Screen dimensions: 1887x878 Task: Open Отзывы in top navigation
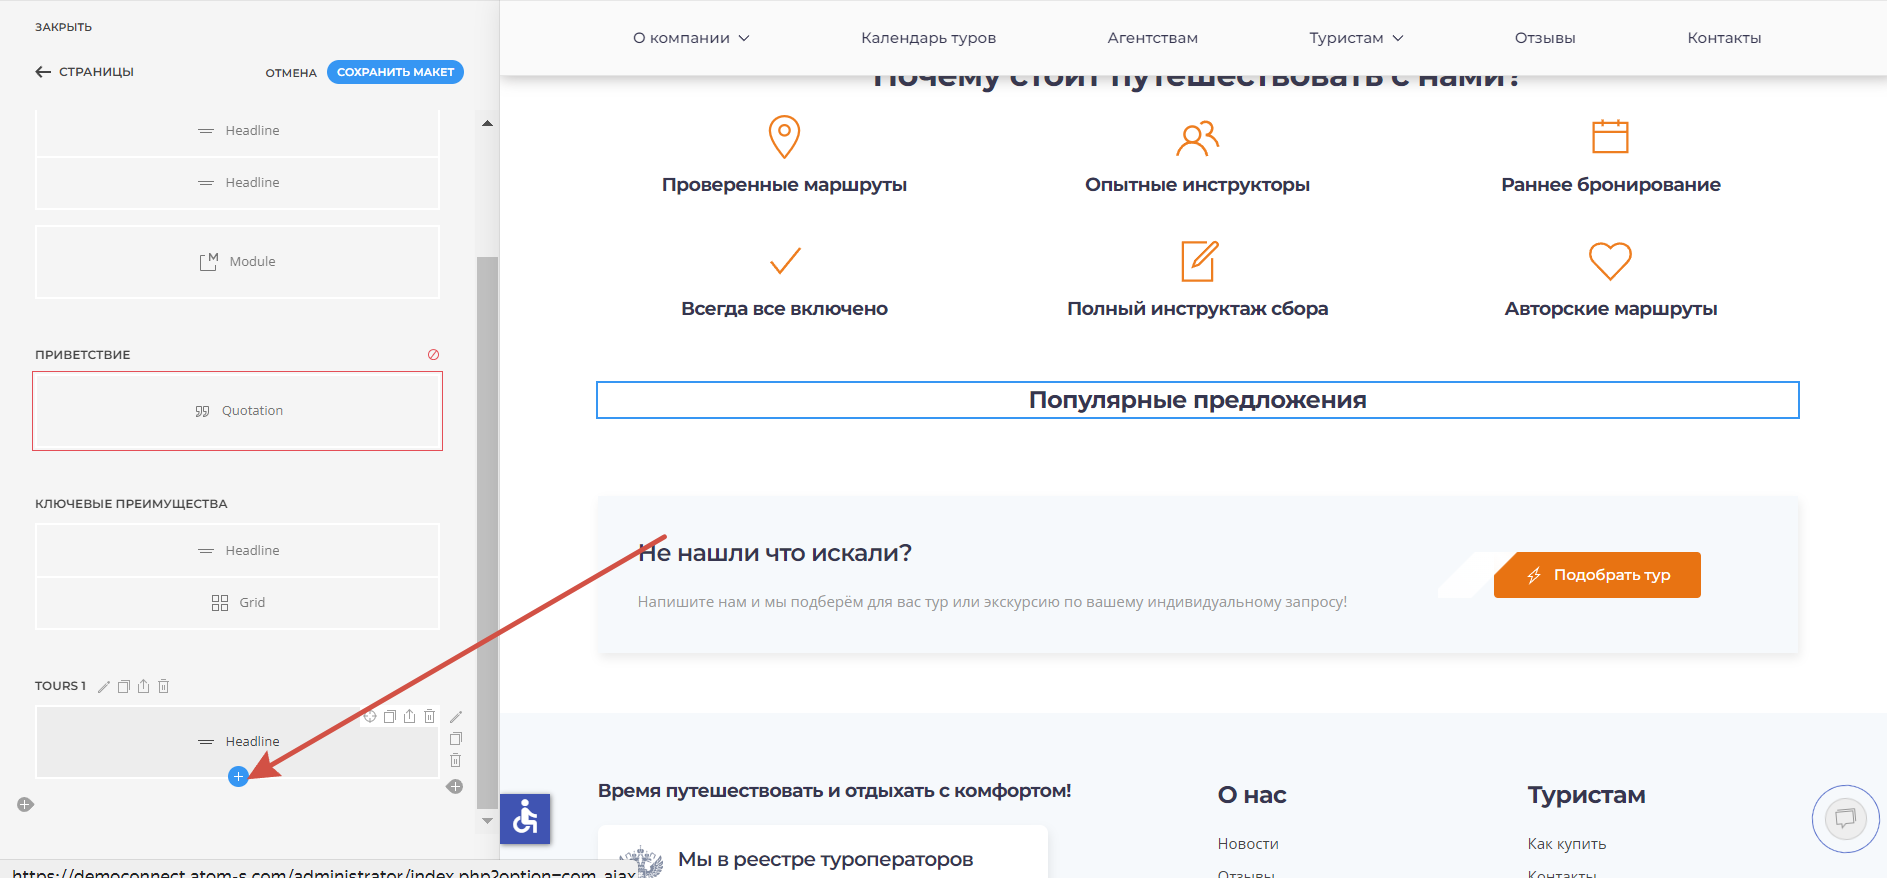(1544, 38)
